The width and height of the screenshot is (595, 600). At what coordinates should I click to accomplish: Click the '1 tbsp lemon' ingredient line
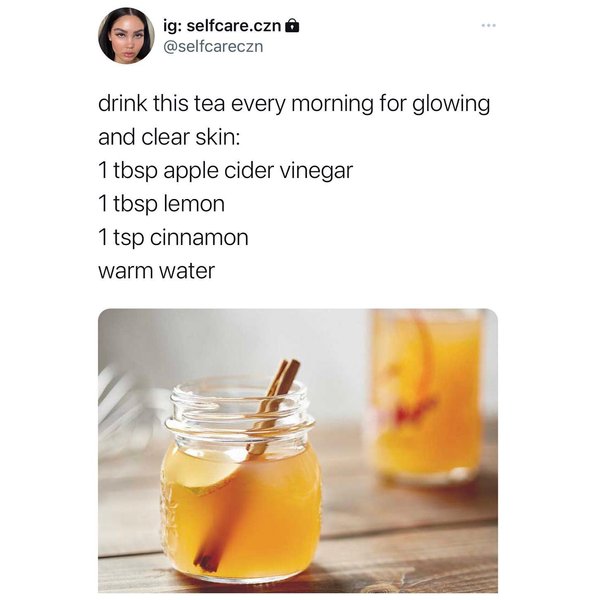[x=161, y=204]
